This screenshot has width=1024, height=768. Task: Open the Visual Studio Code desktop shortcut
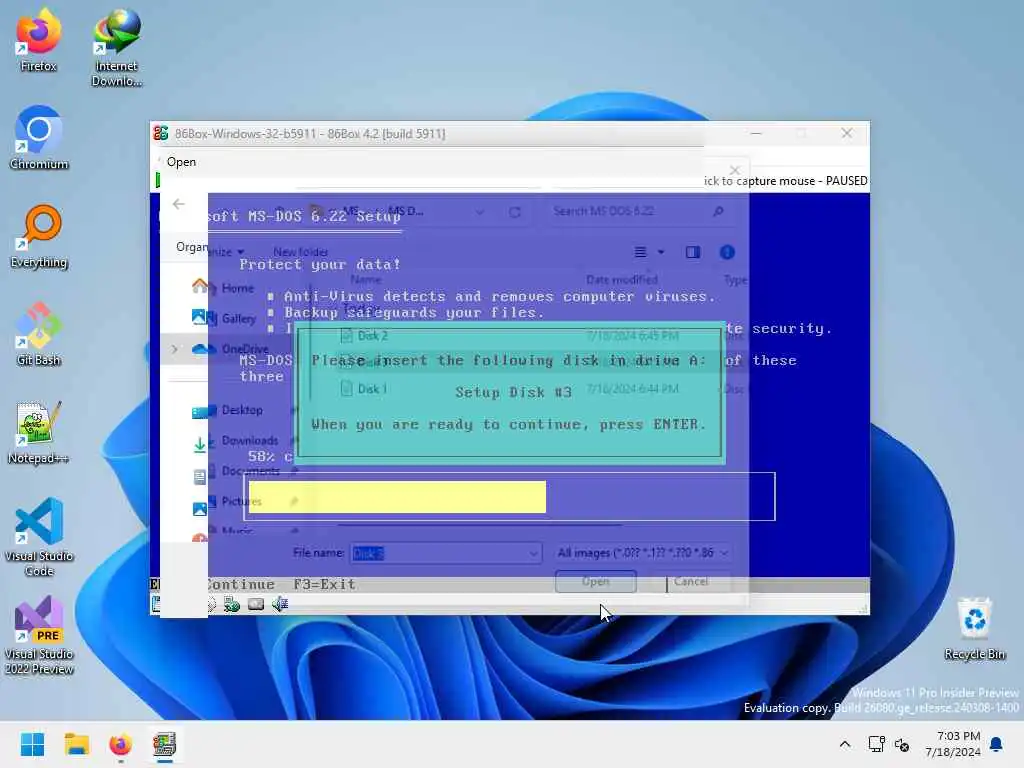point(39,537)
